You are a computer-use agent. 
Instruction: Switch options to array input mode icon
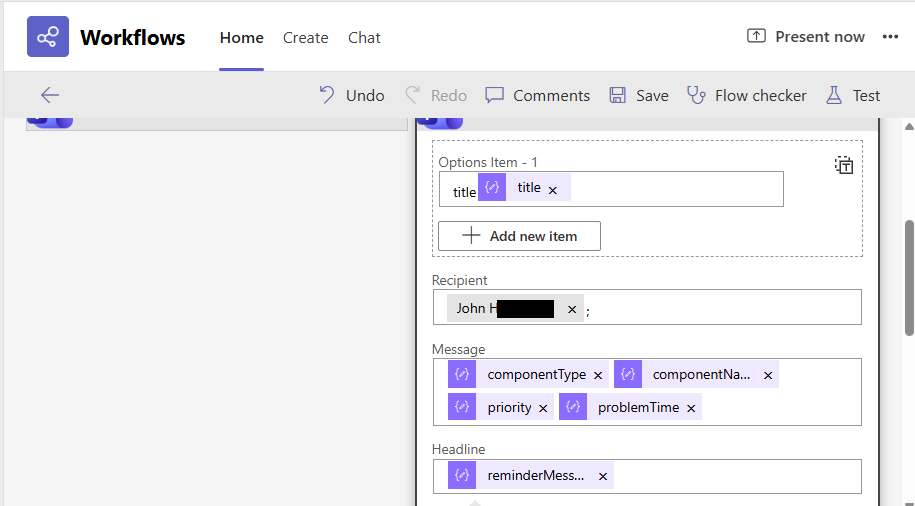[845, 165]
